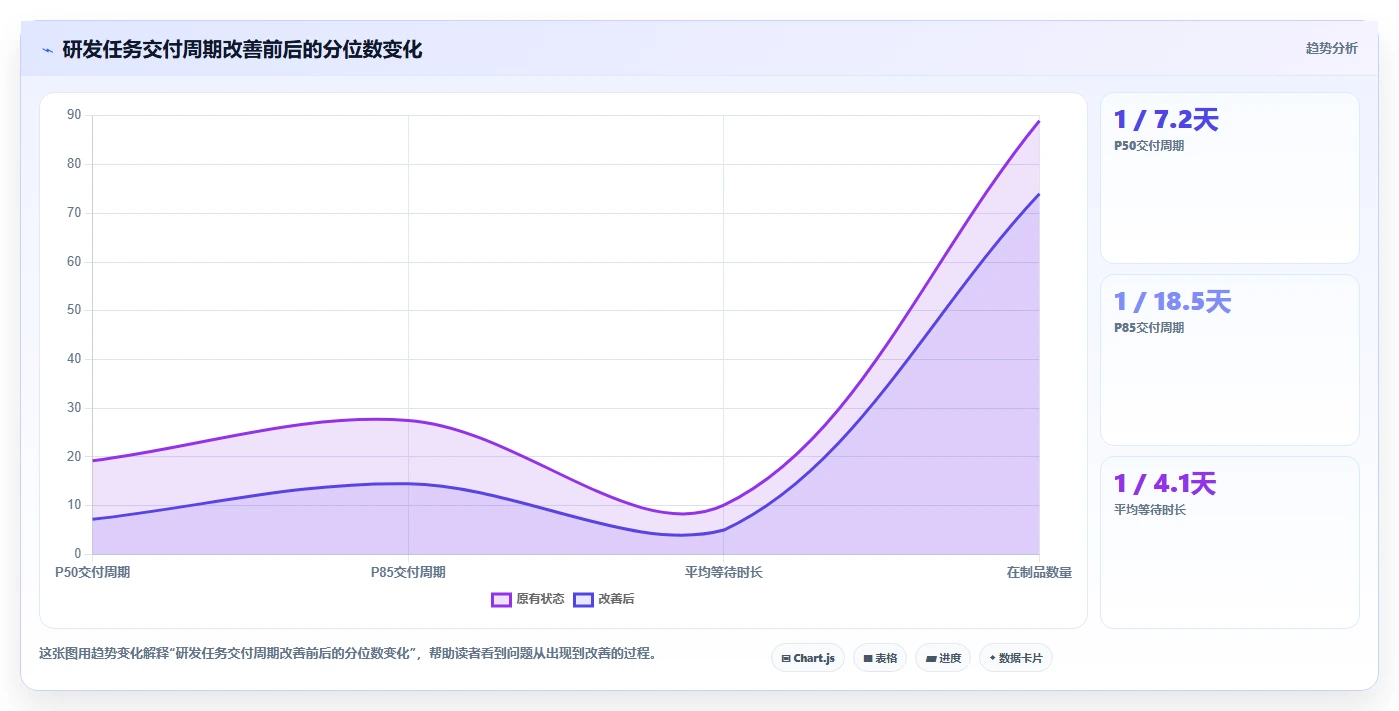
Task: Click the 改善后 blue legend swatch
Action: point(583,599)
